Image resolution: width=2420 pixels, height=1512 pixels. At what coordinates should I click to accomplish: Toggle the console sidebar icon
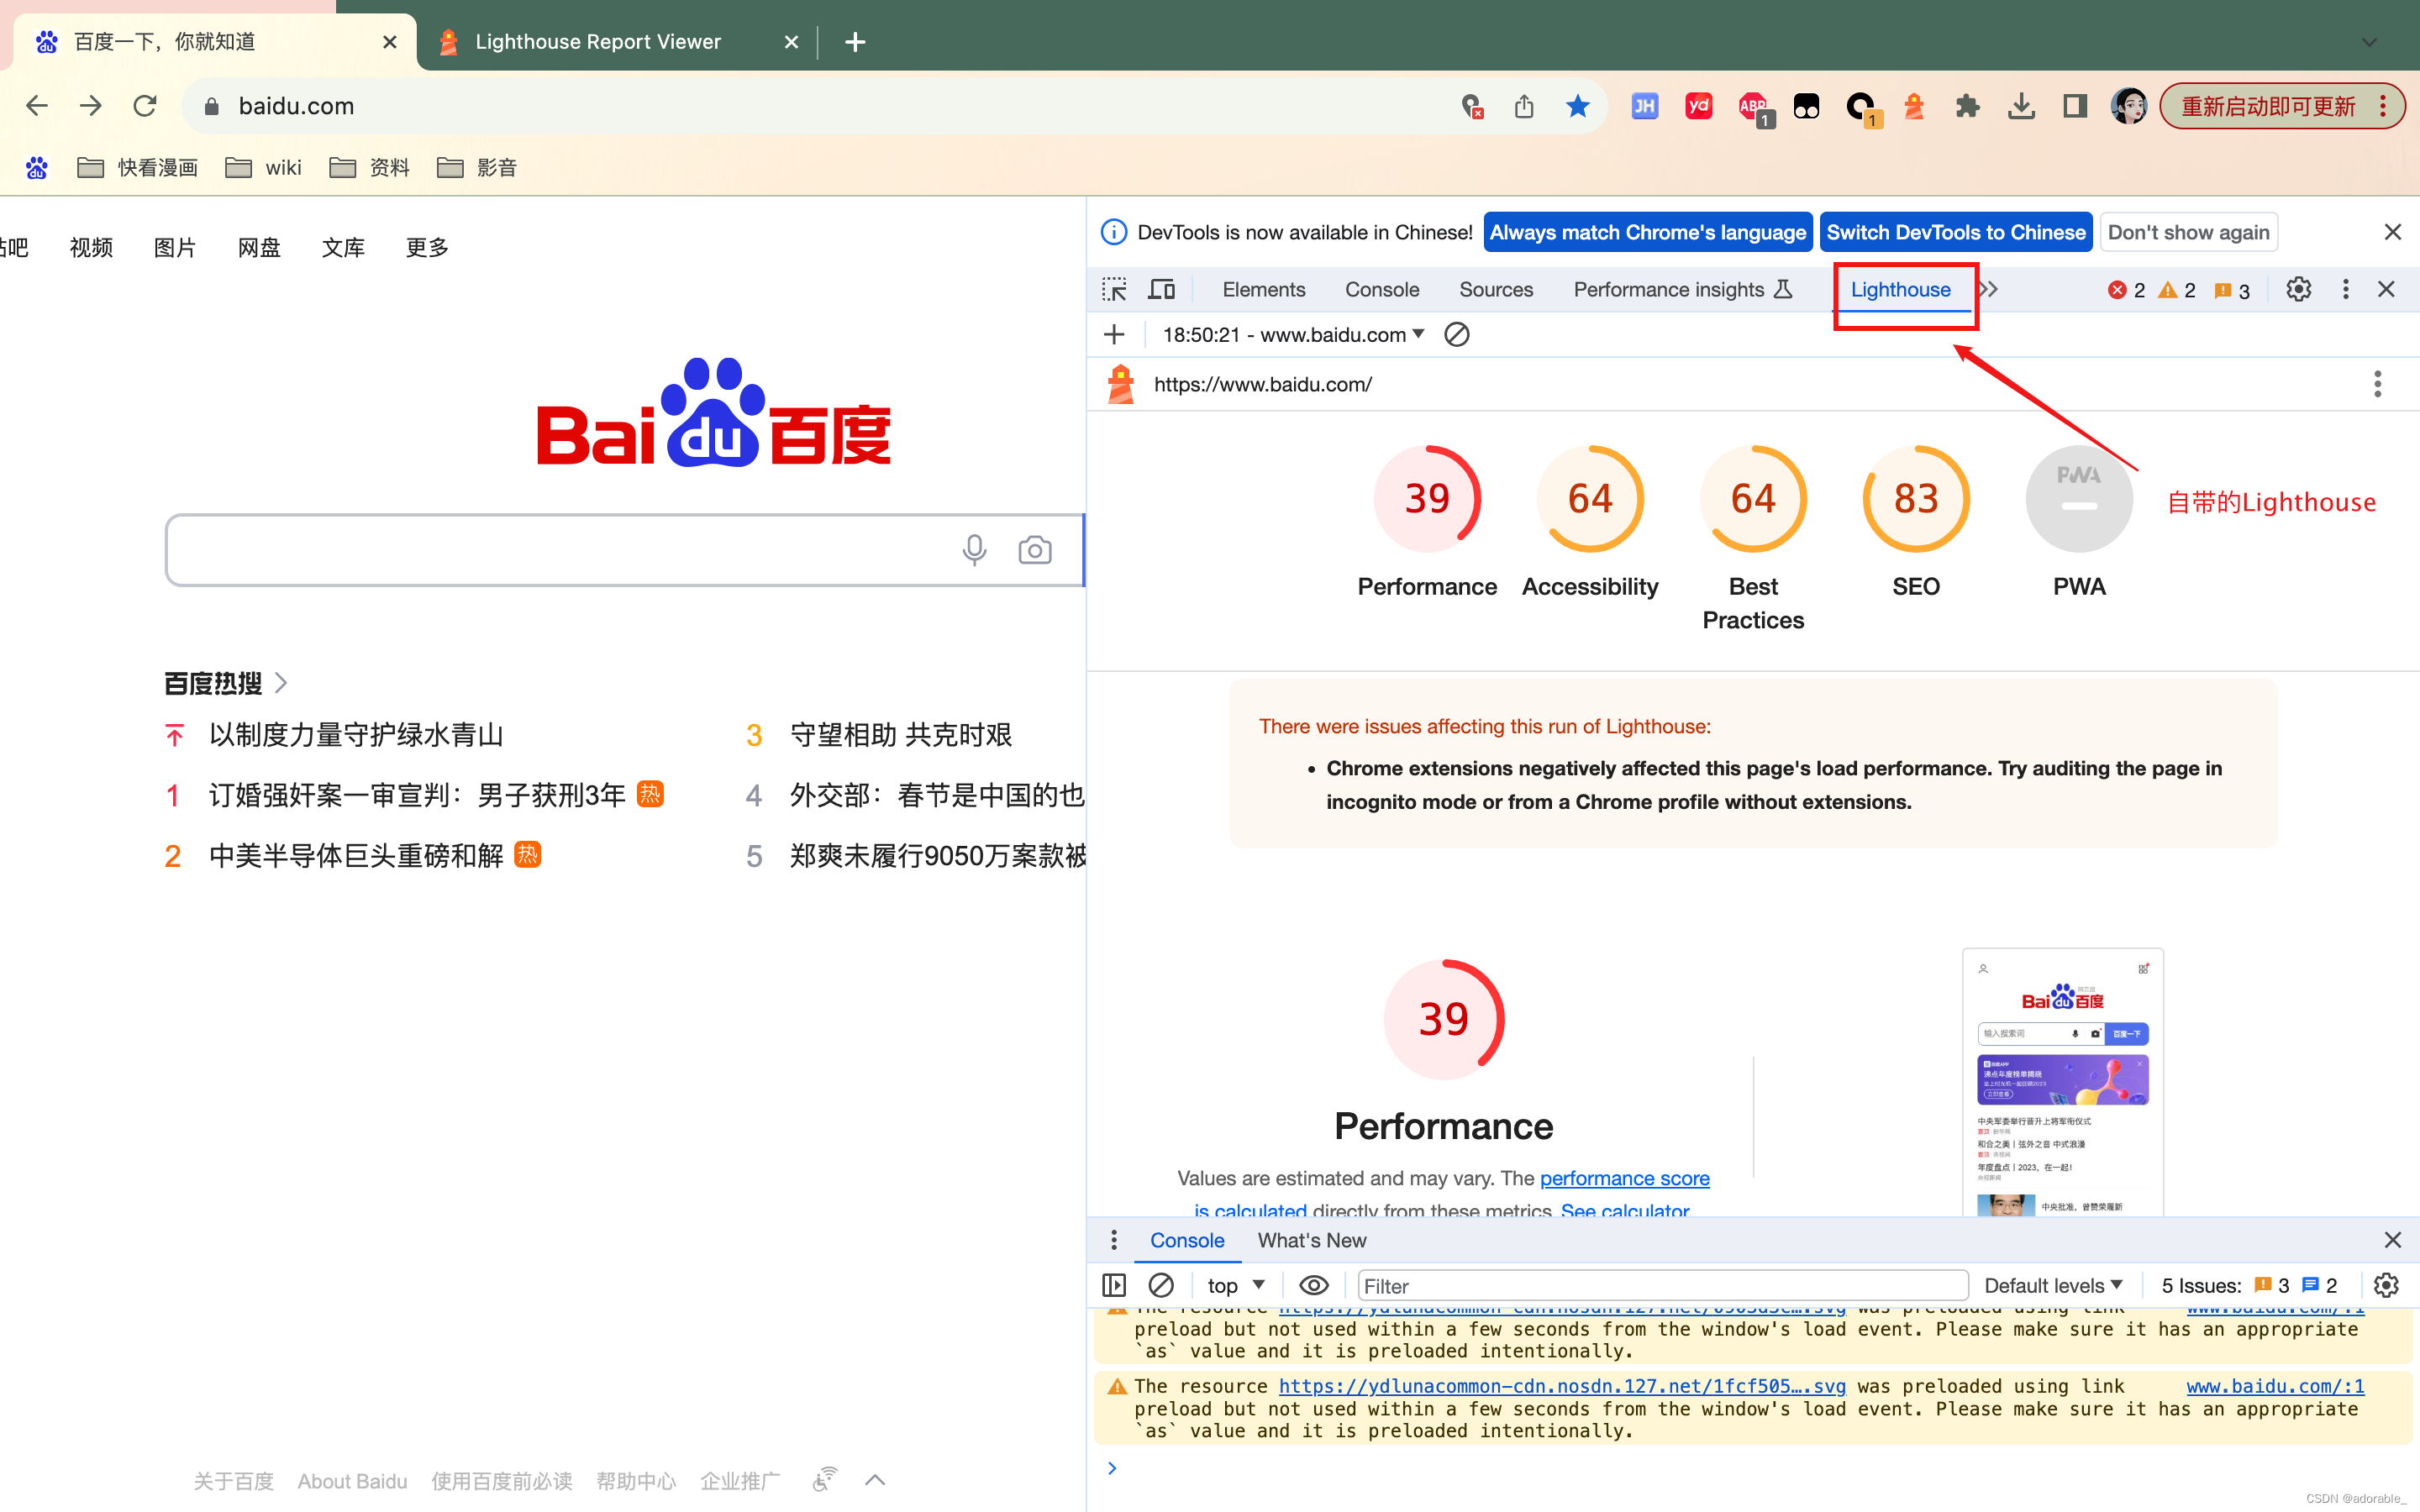point(1114,1285)
